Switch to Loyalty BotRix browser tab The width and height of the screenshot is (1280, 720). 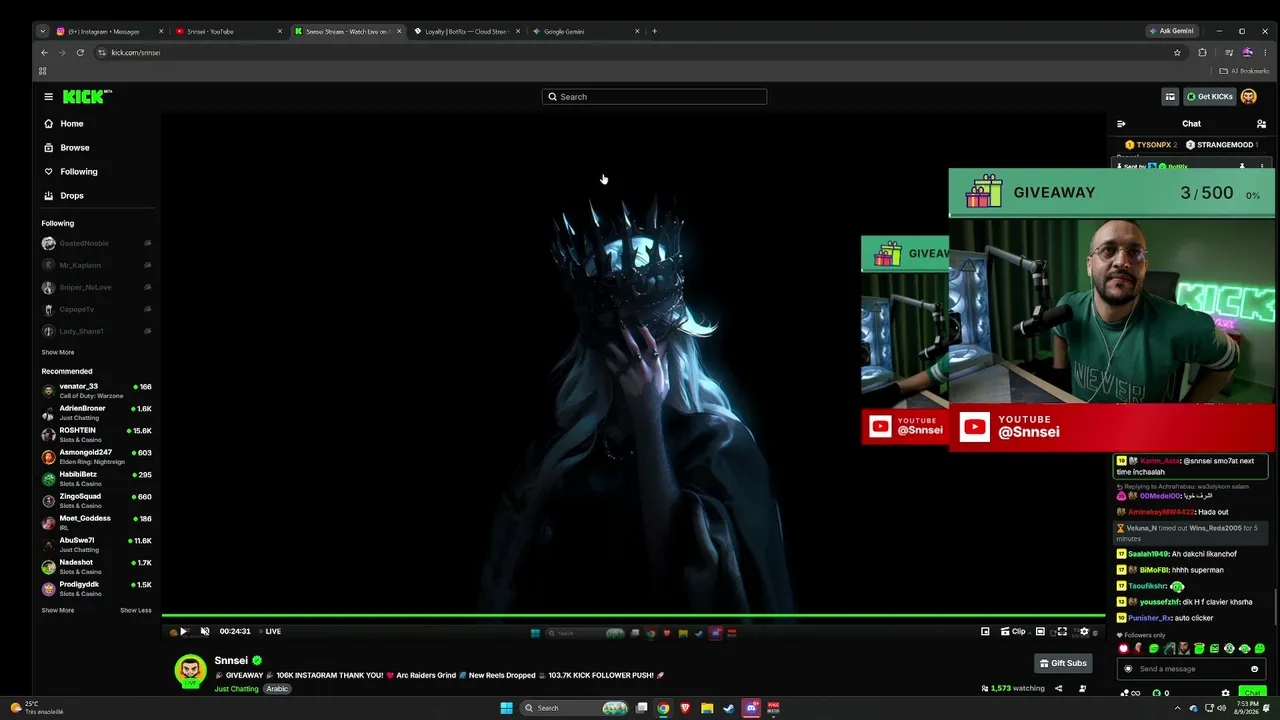(465, 31)
